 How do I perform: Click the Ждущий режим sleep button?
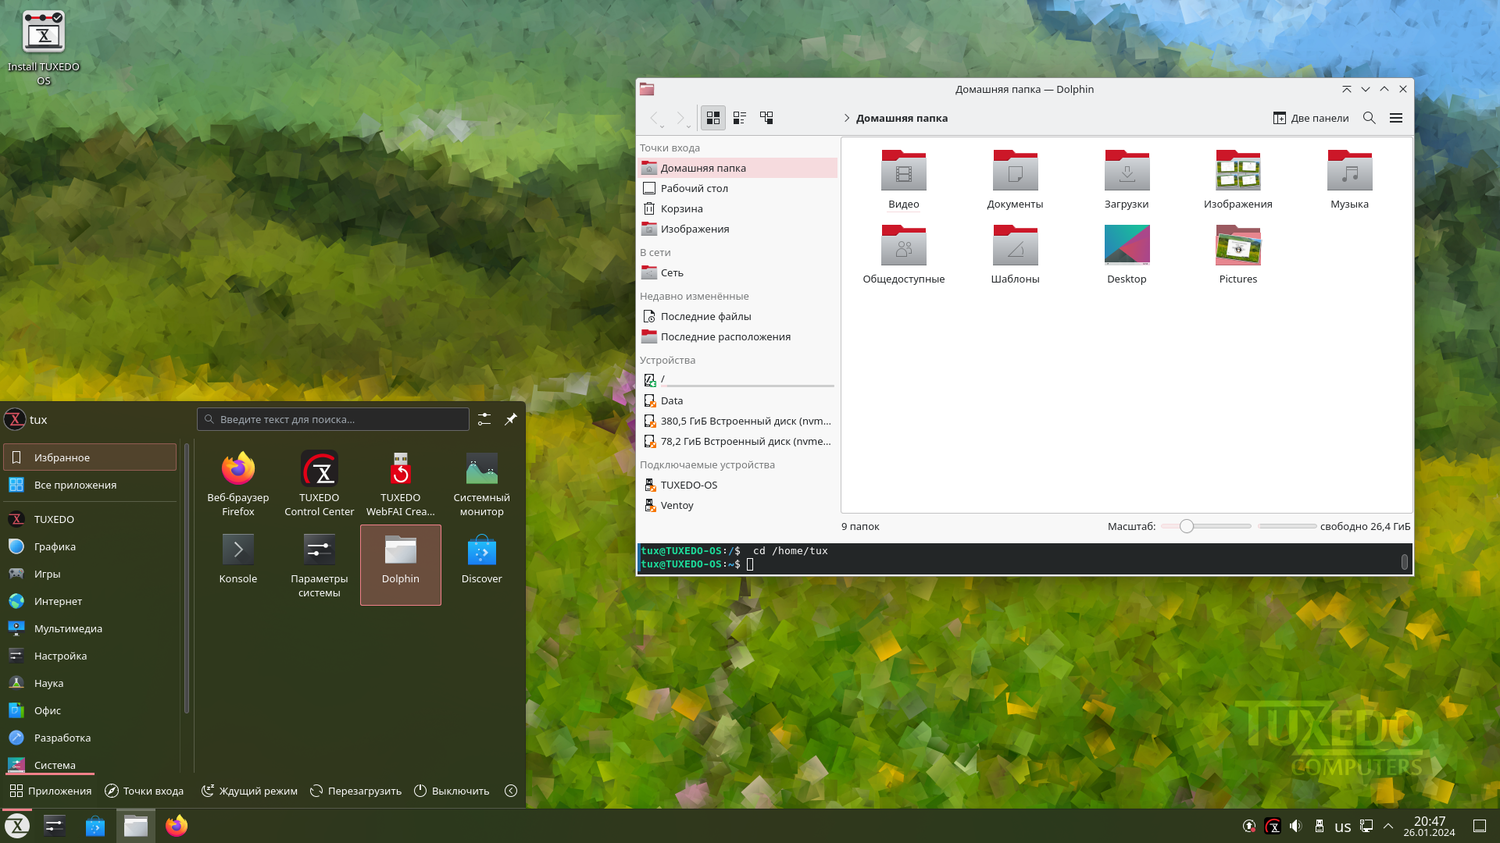pos(249,791)
